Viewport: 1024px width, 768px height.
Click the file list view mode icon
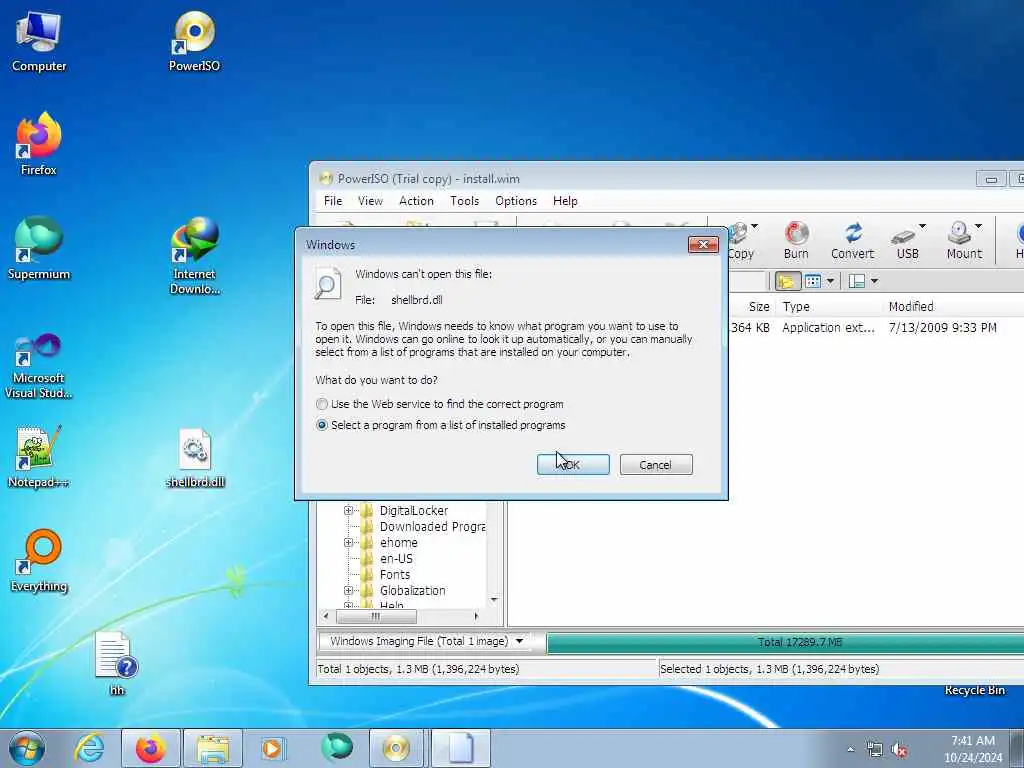813,281
